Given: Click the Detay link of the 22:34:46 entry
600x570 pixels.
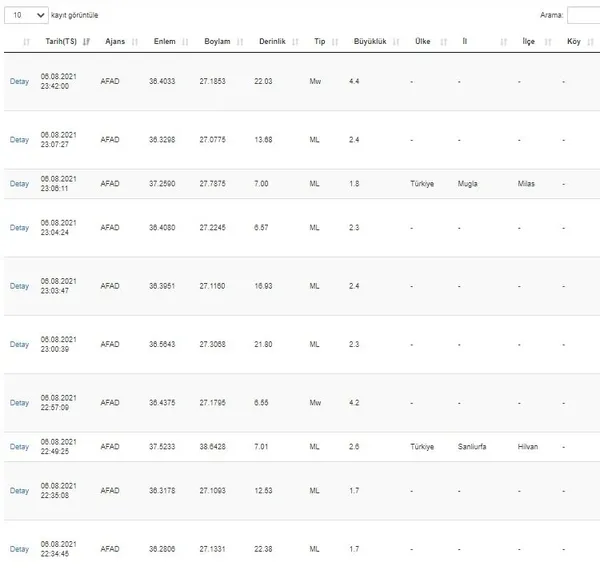Looking at the screenshot, I should 19,549.
